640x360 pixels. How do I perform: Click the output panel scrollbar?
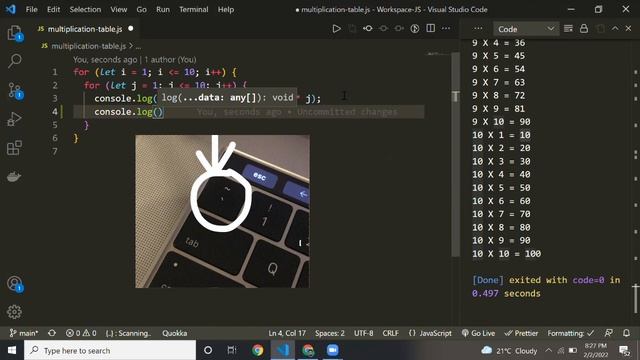[636, 299]
